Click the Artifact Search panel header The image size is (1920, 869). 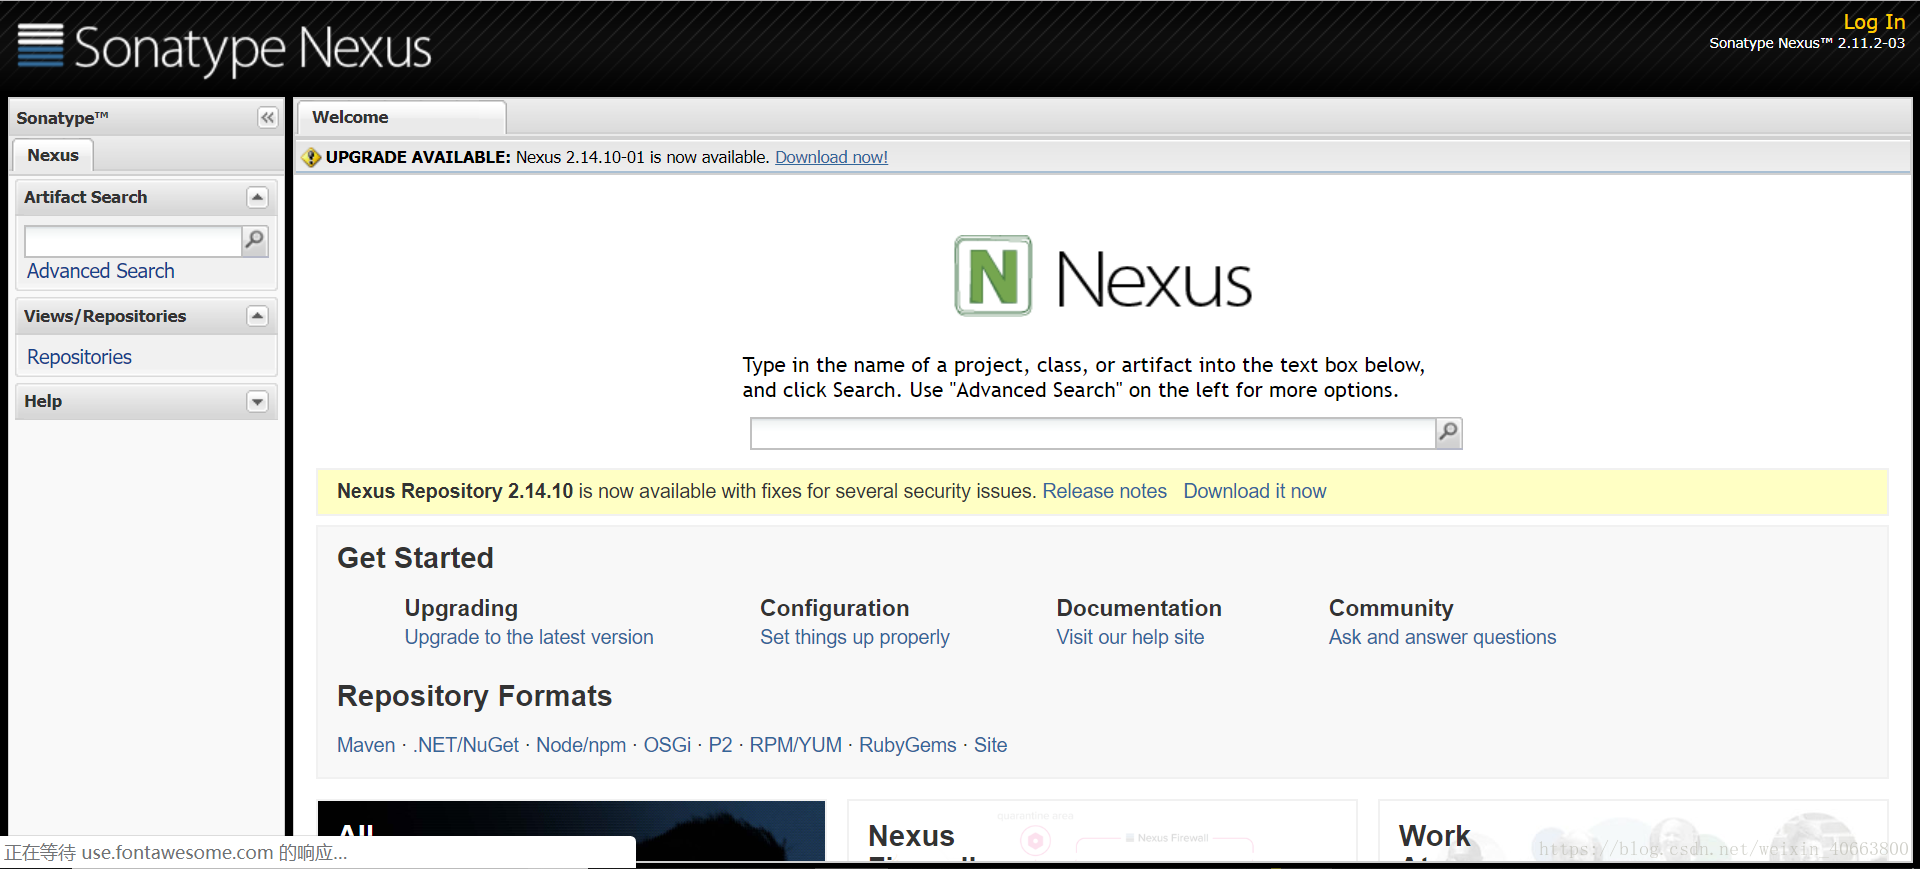coord(146,197)
